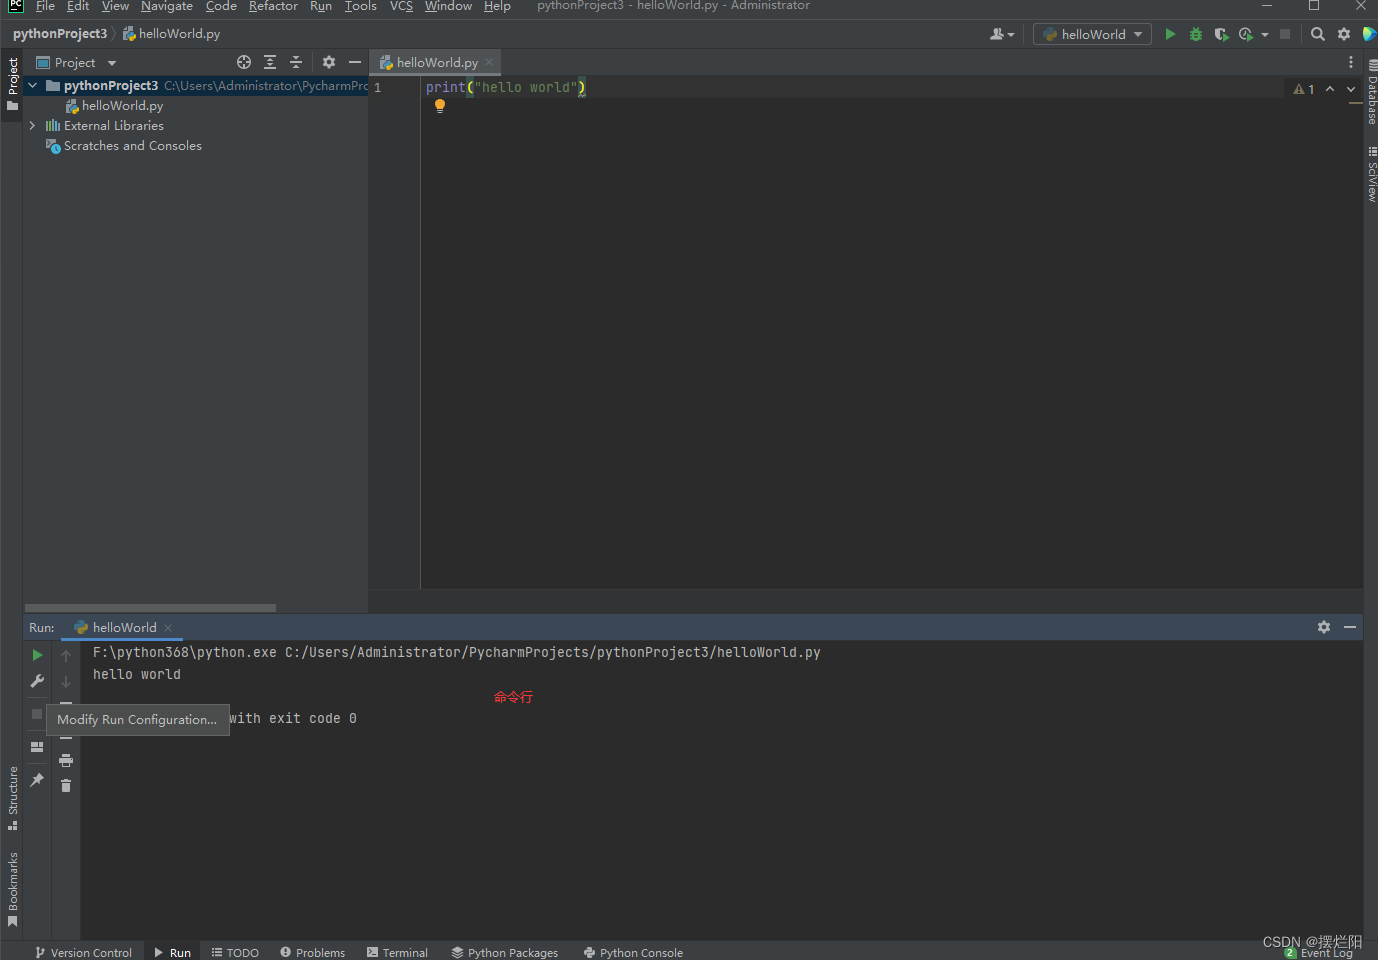Click the Project tree horizontal scrollbar
The image size is (1378, 960).
pos(150,607)
